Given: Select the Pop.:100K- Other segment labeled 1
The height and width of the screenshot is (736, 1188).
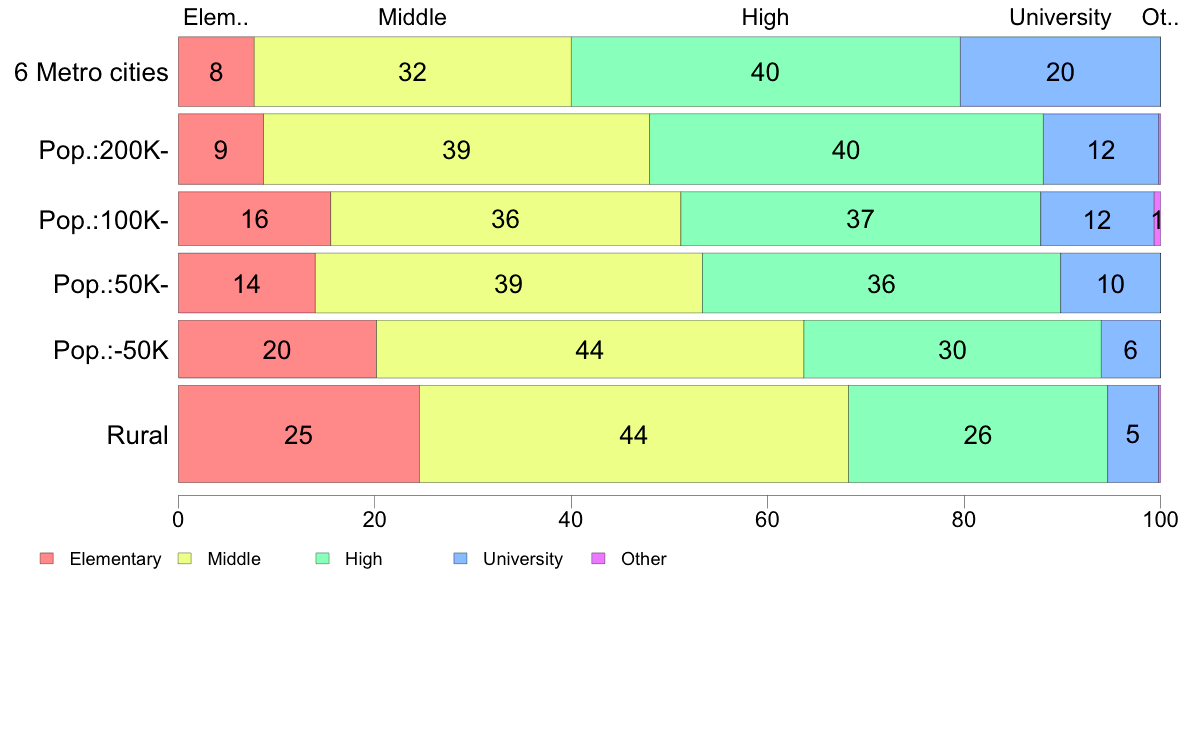Looking at the screenshot, I should 1157,219.
